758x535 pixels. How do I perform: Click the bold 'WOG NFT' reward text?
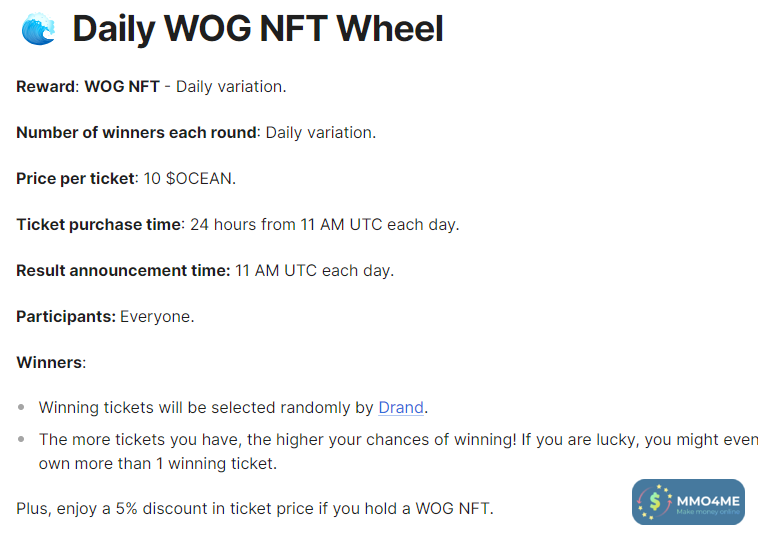121,86
